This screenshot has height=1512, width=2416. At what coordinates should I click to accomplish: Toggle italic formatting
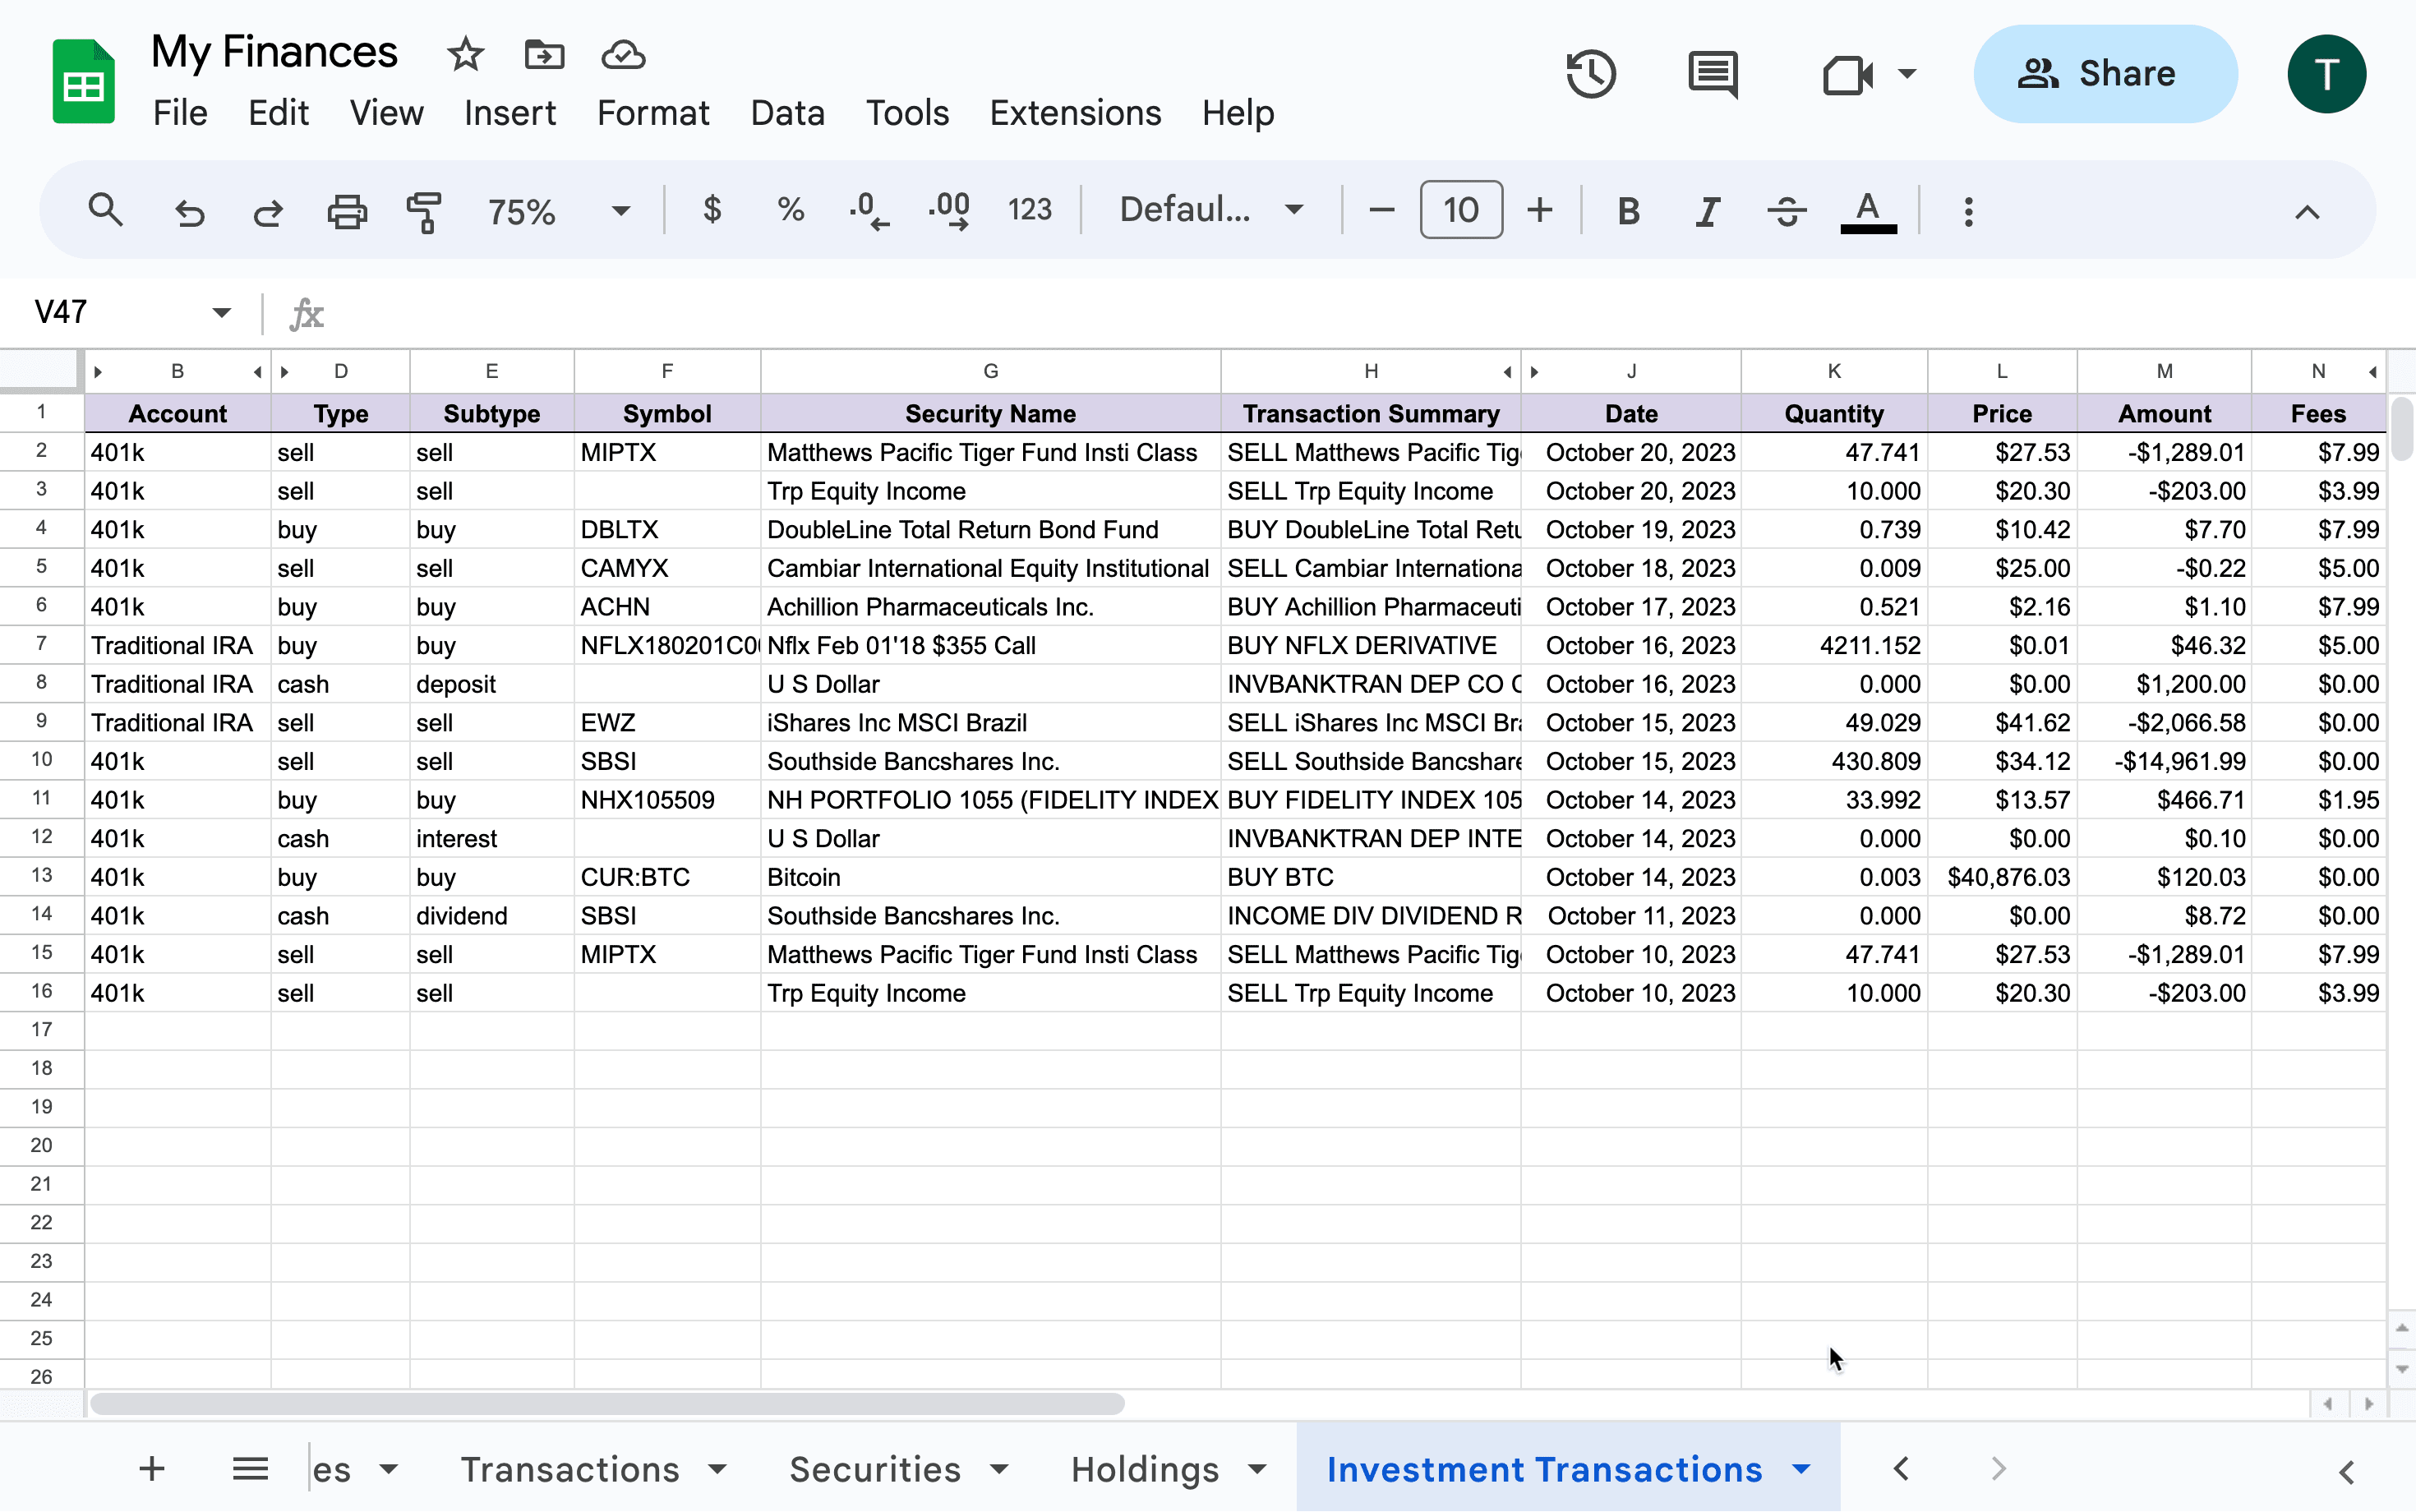click(x=1707, y=210)
